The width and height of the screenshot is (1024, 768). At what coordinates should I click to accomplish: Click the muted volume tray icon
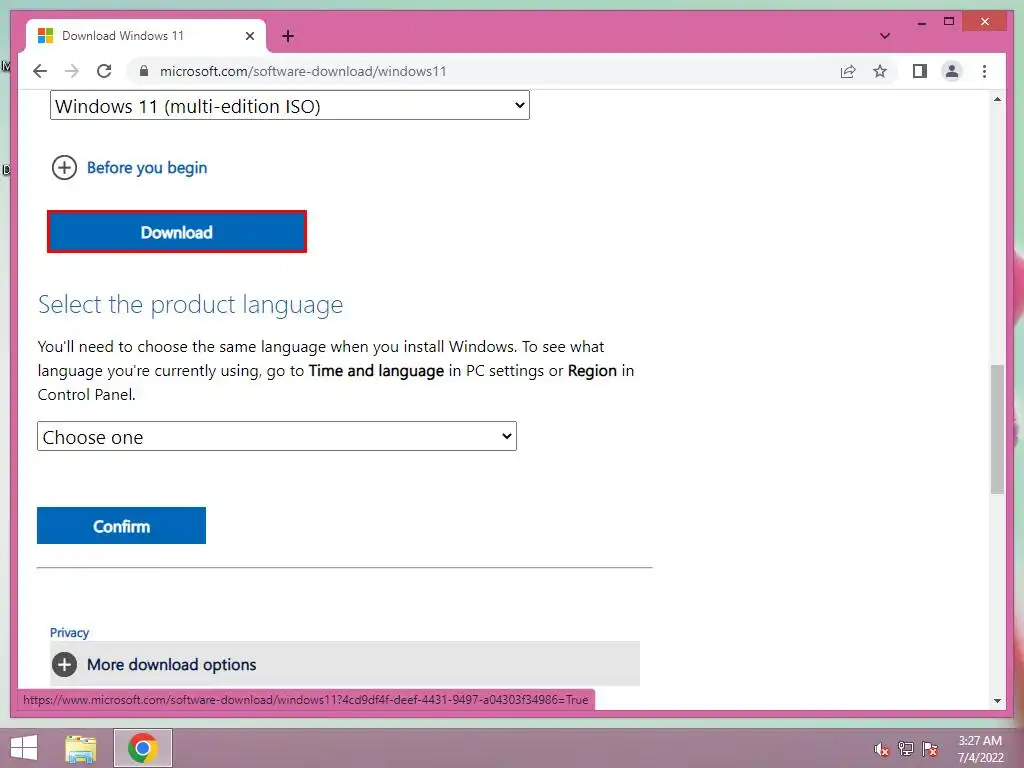point(882,749)
